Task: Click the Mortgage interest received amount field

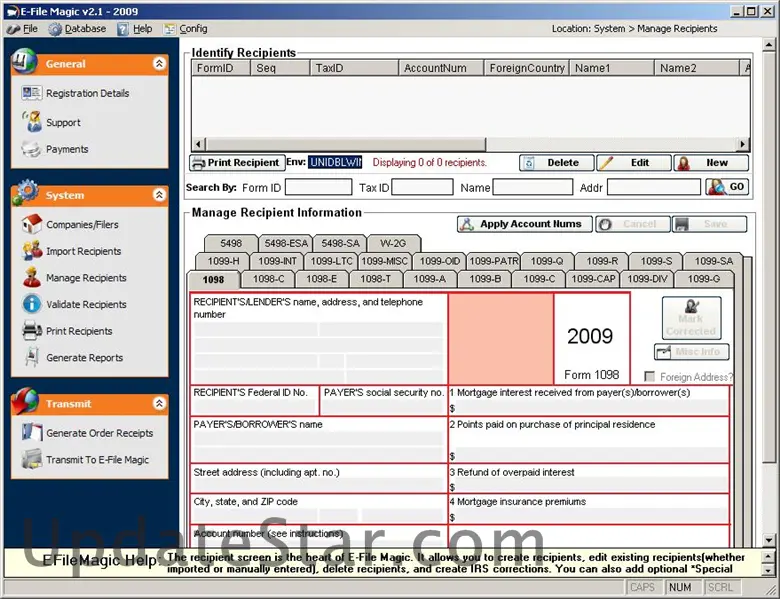Action: (591, 408)
